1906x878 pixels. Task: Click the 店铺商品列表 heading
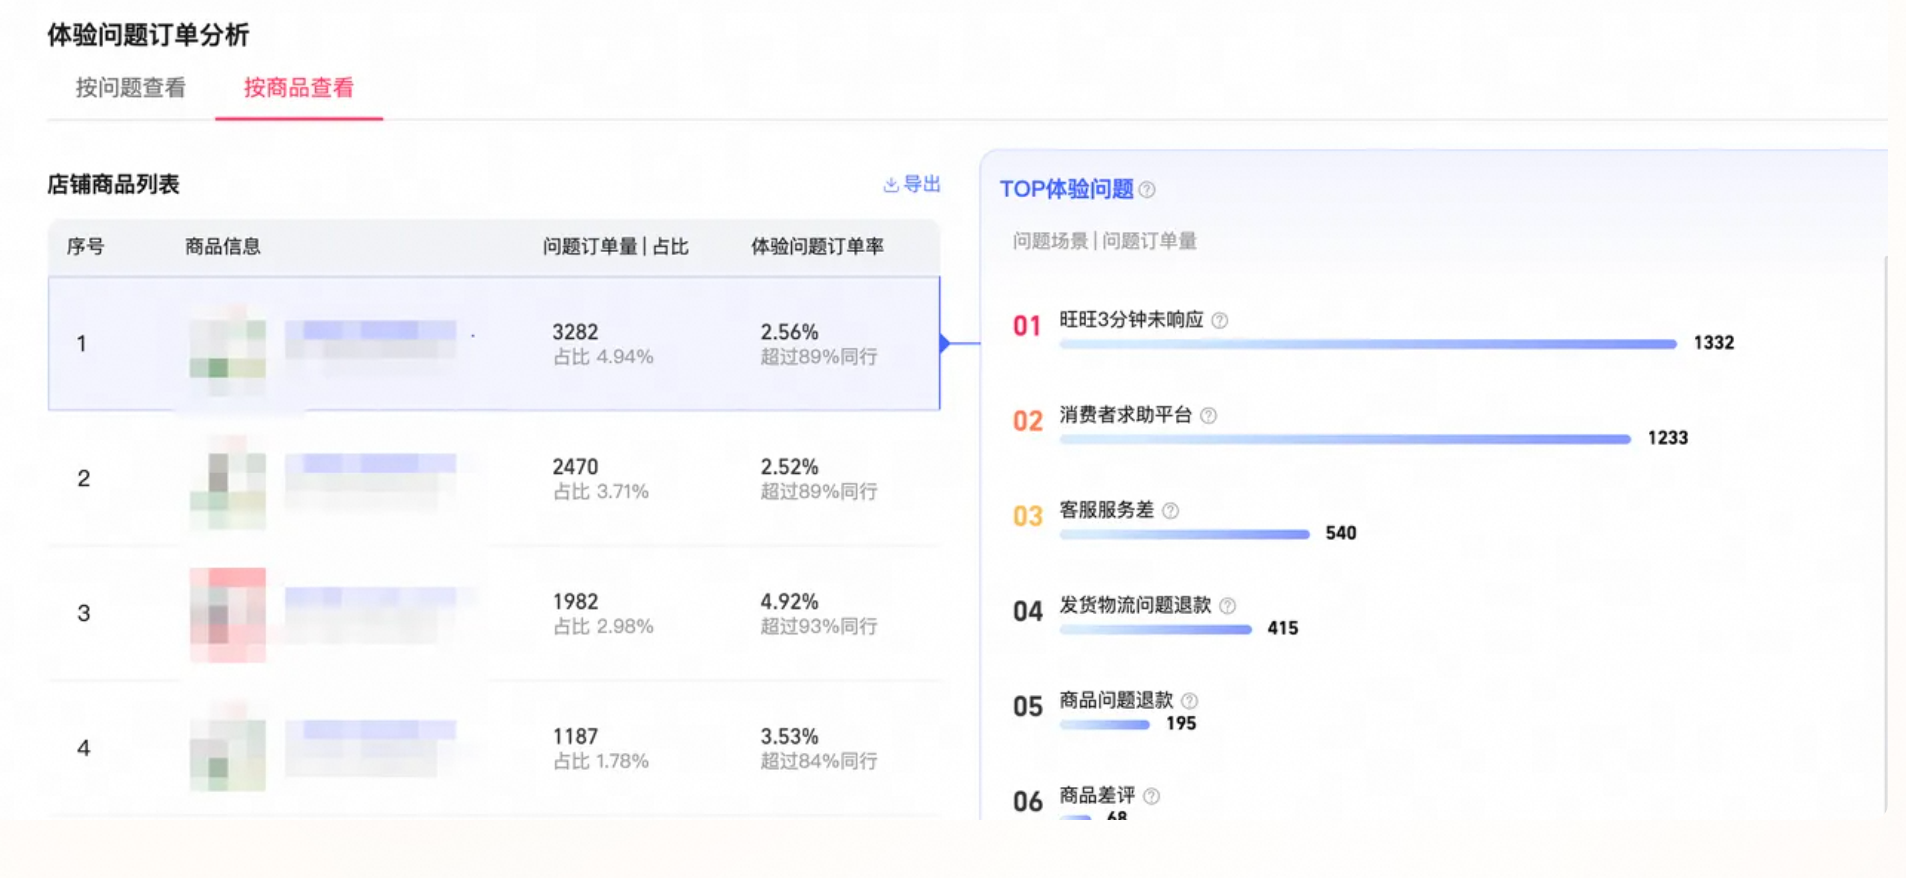pos(113,185)
